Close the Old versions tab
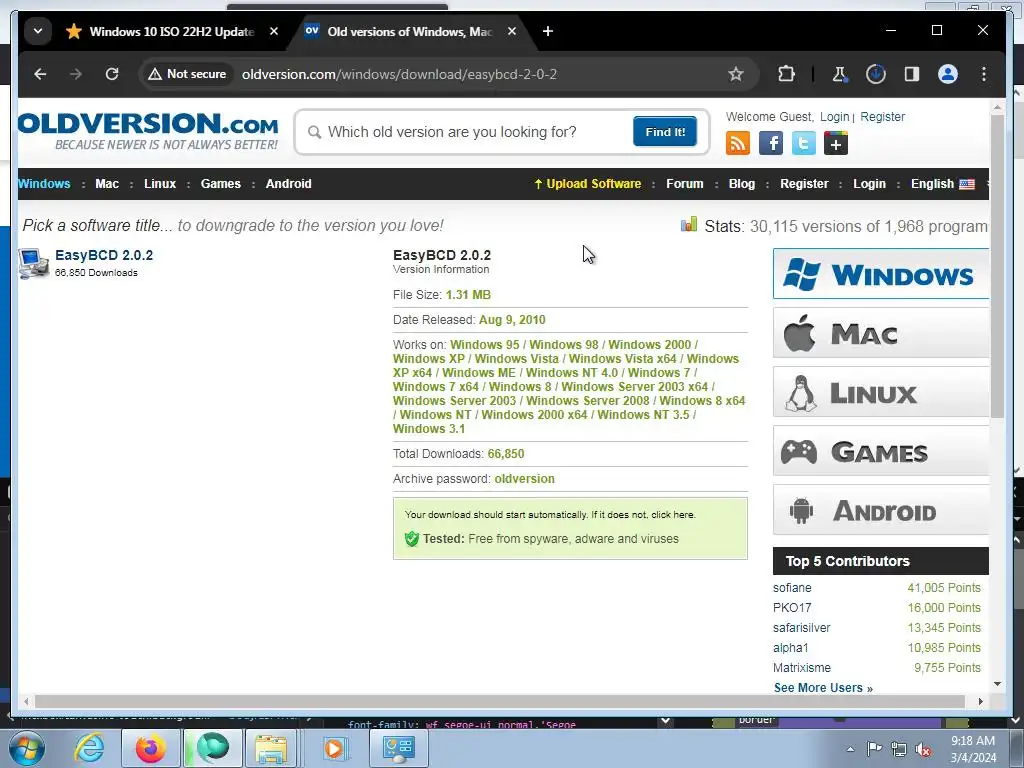1024x768 pixels. [x=512, y=31]
